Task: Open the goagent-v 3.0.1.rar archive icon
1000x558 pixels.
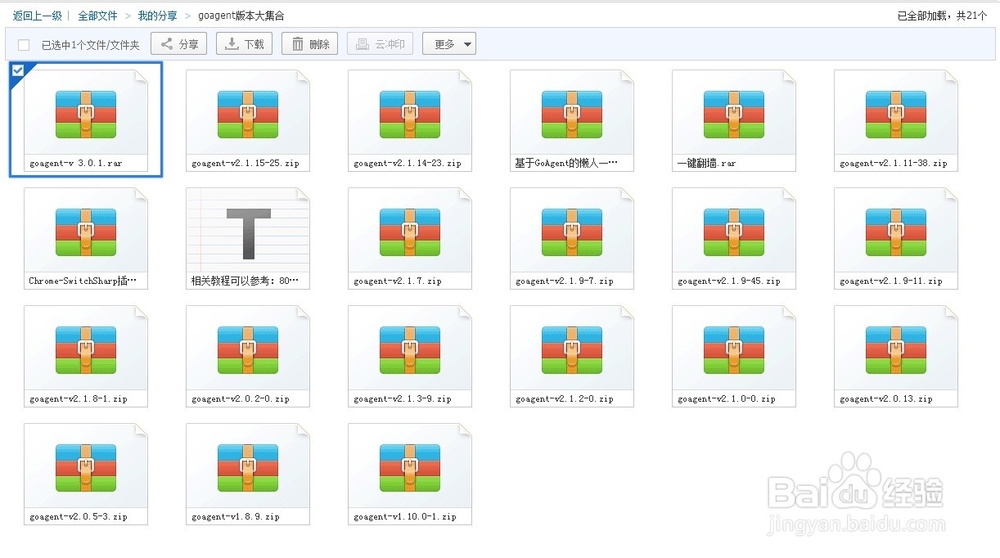Action: tap(85, 115)
